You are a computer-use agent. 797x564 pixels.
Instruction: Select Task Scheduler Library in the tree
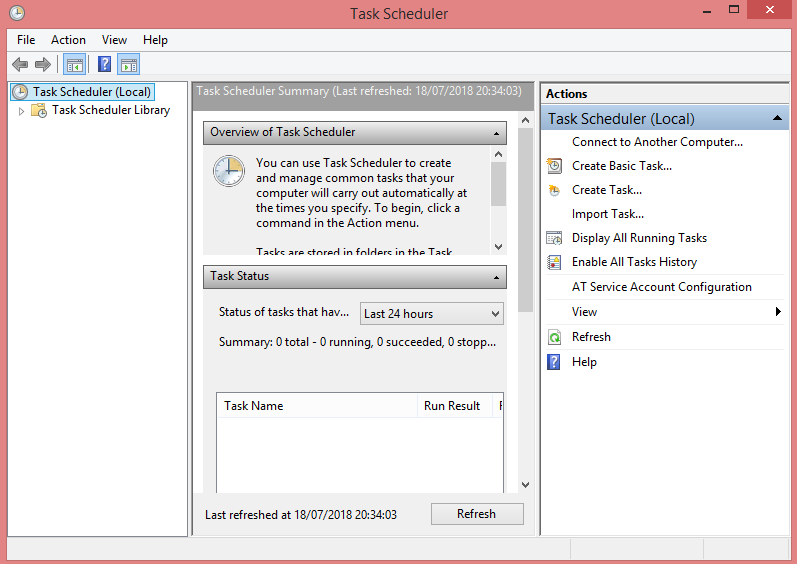click(111, 110)
